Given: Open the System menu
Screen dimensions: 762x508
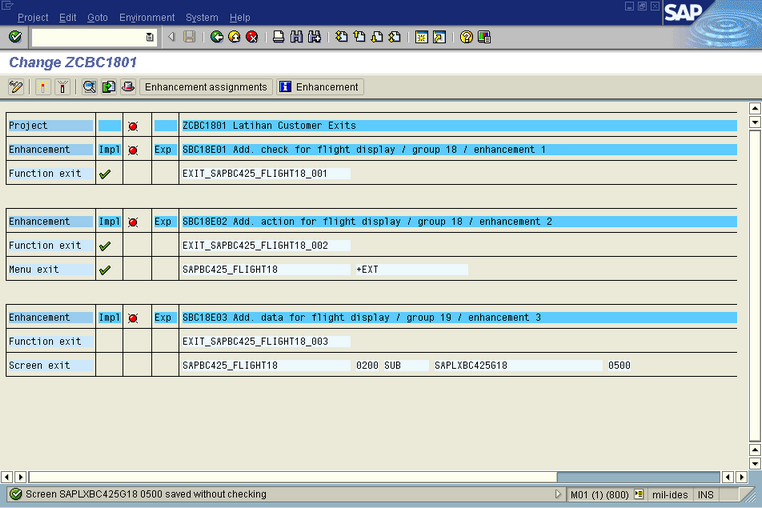Looking at the screenshot, I should pos(202,18).
